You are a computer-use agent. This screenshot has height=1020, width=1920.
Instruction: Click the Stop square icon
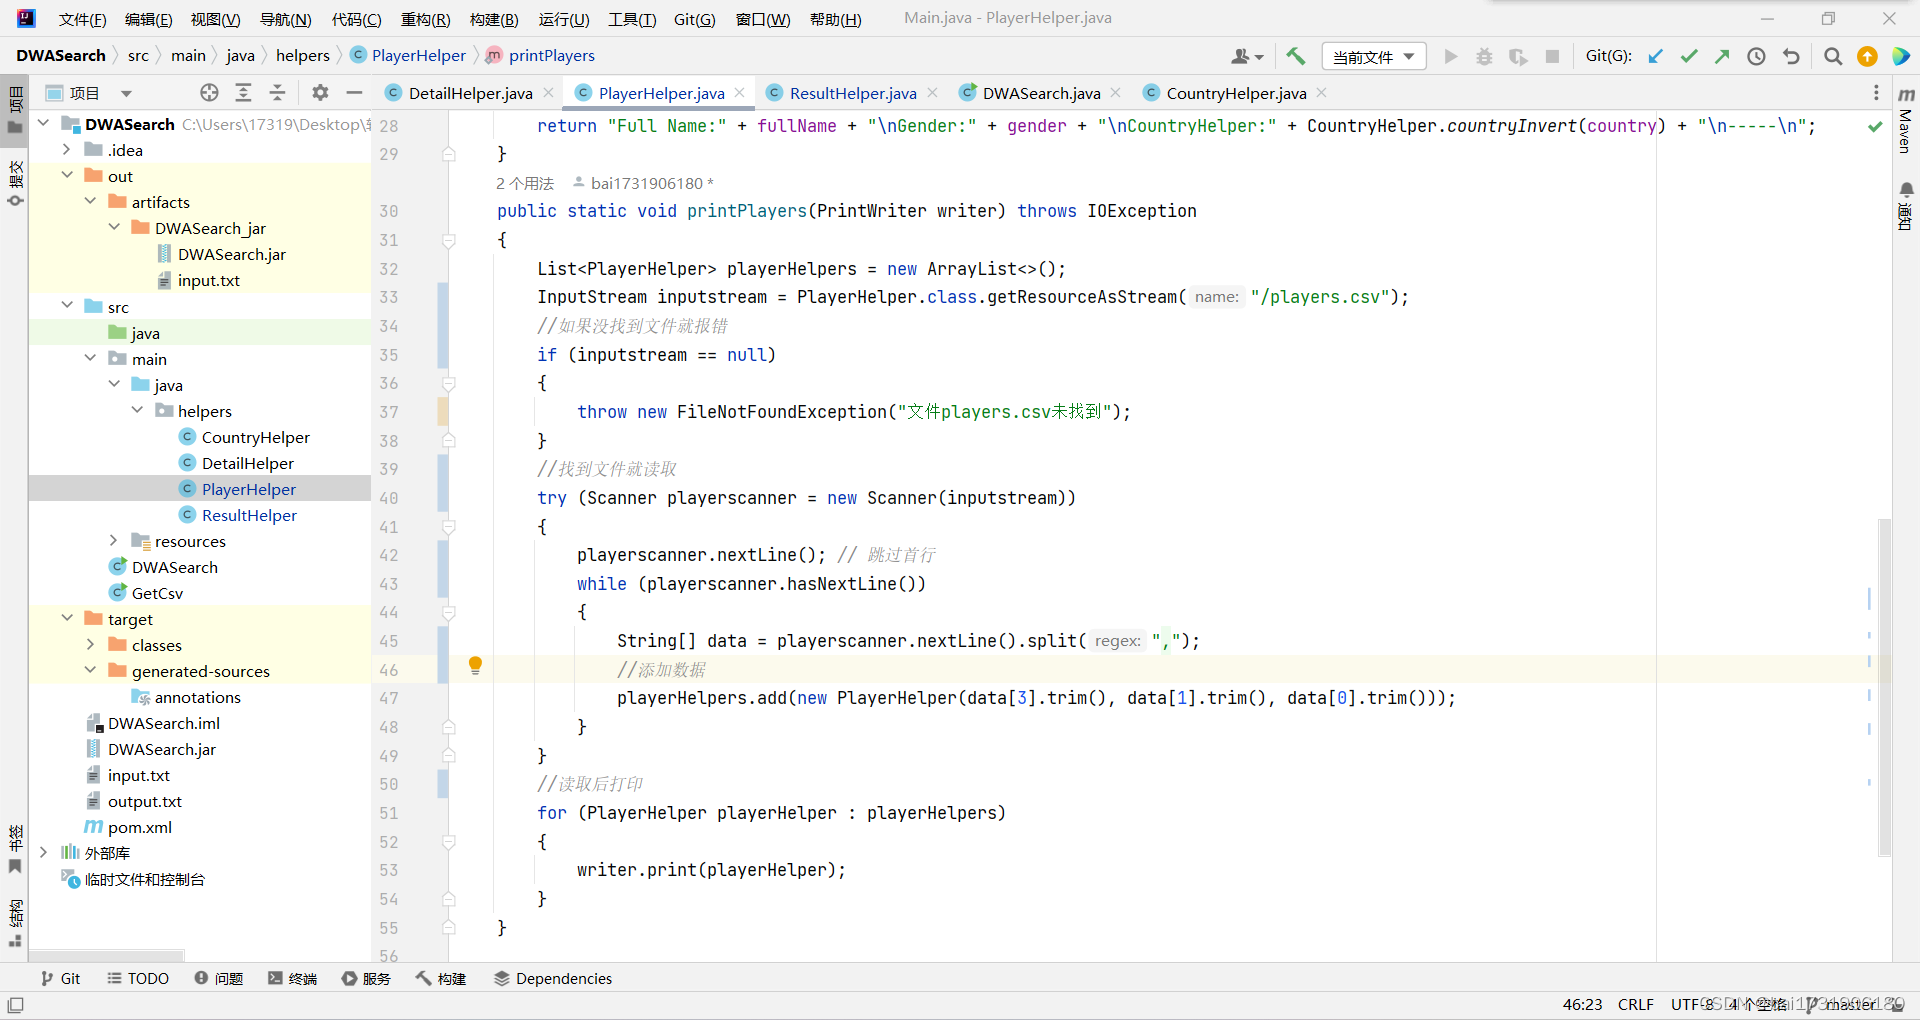[x=1552, y=56]
